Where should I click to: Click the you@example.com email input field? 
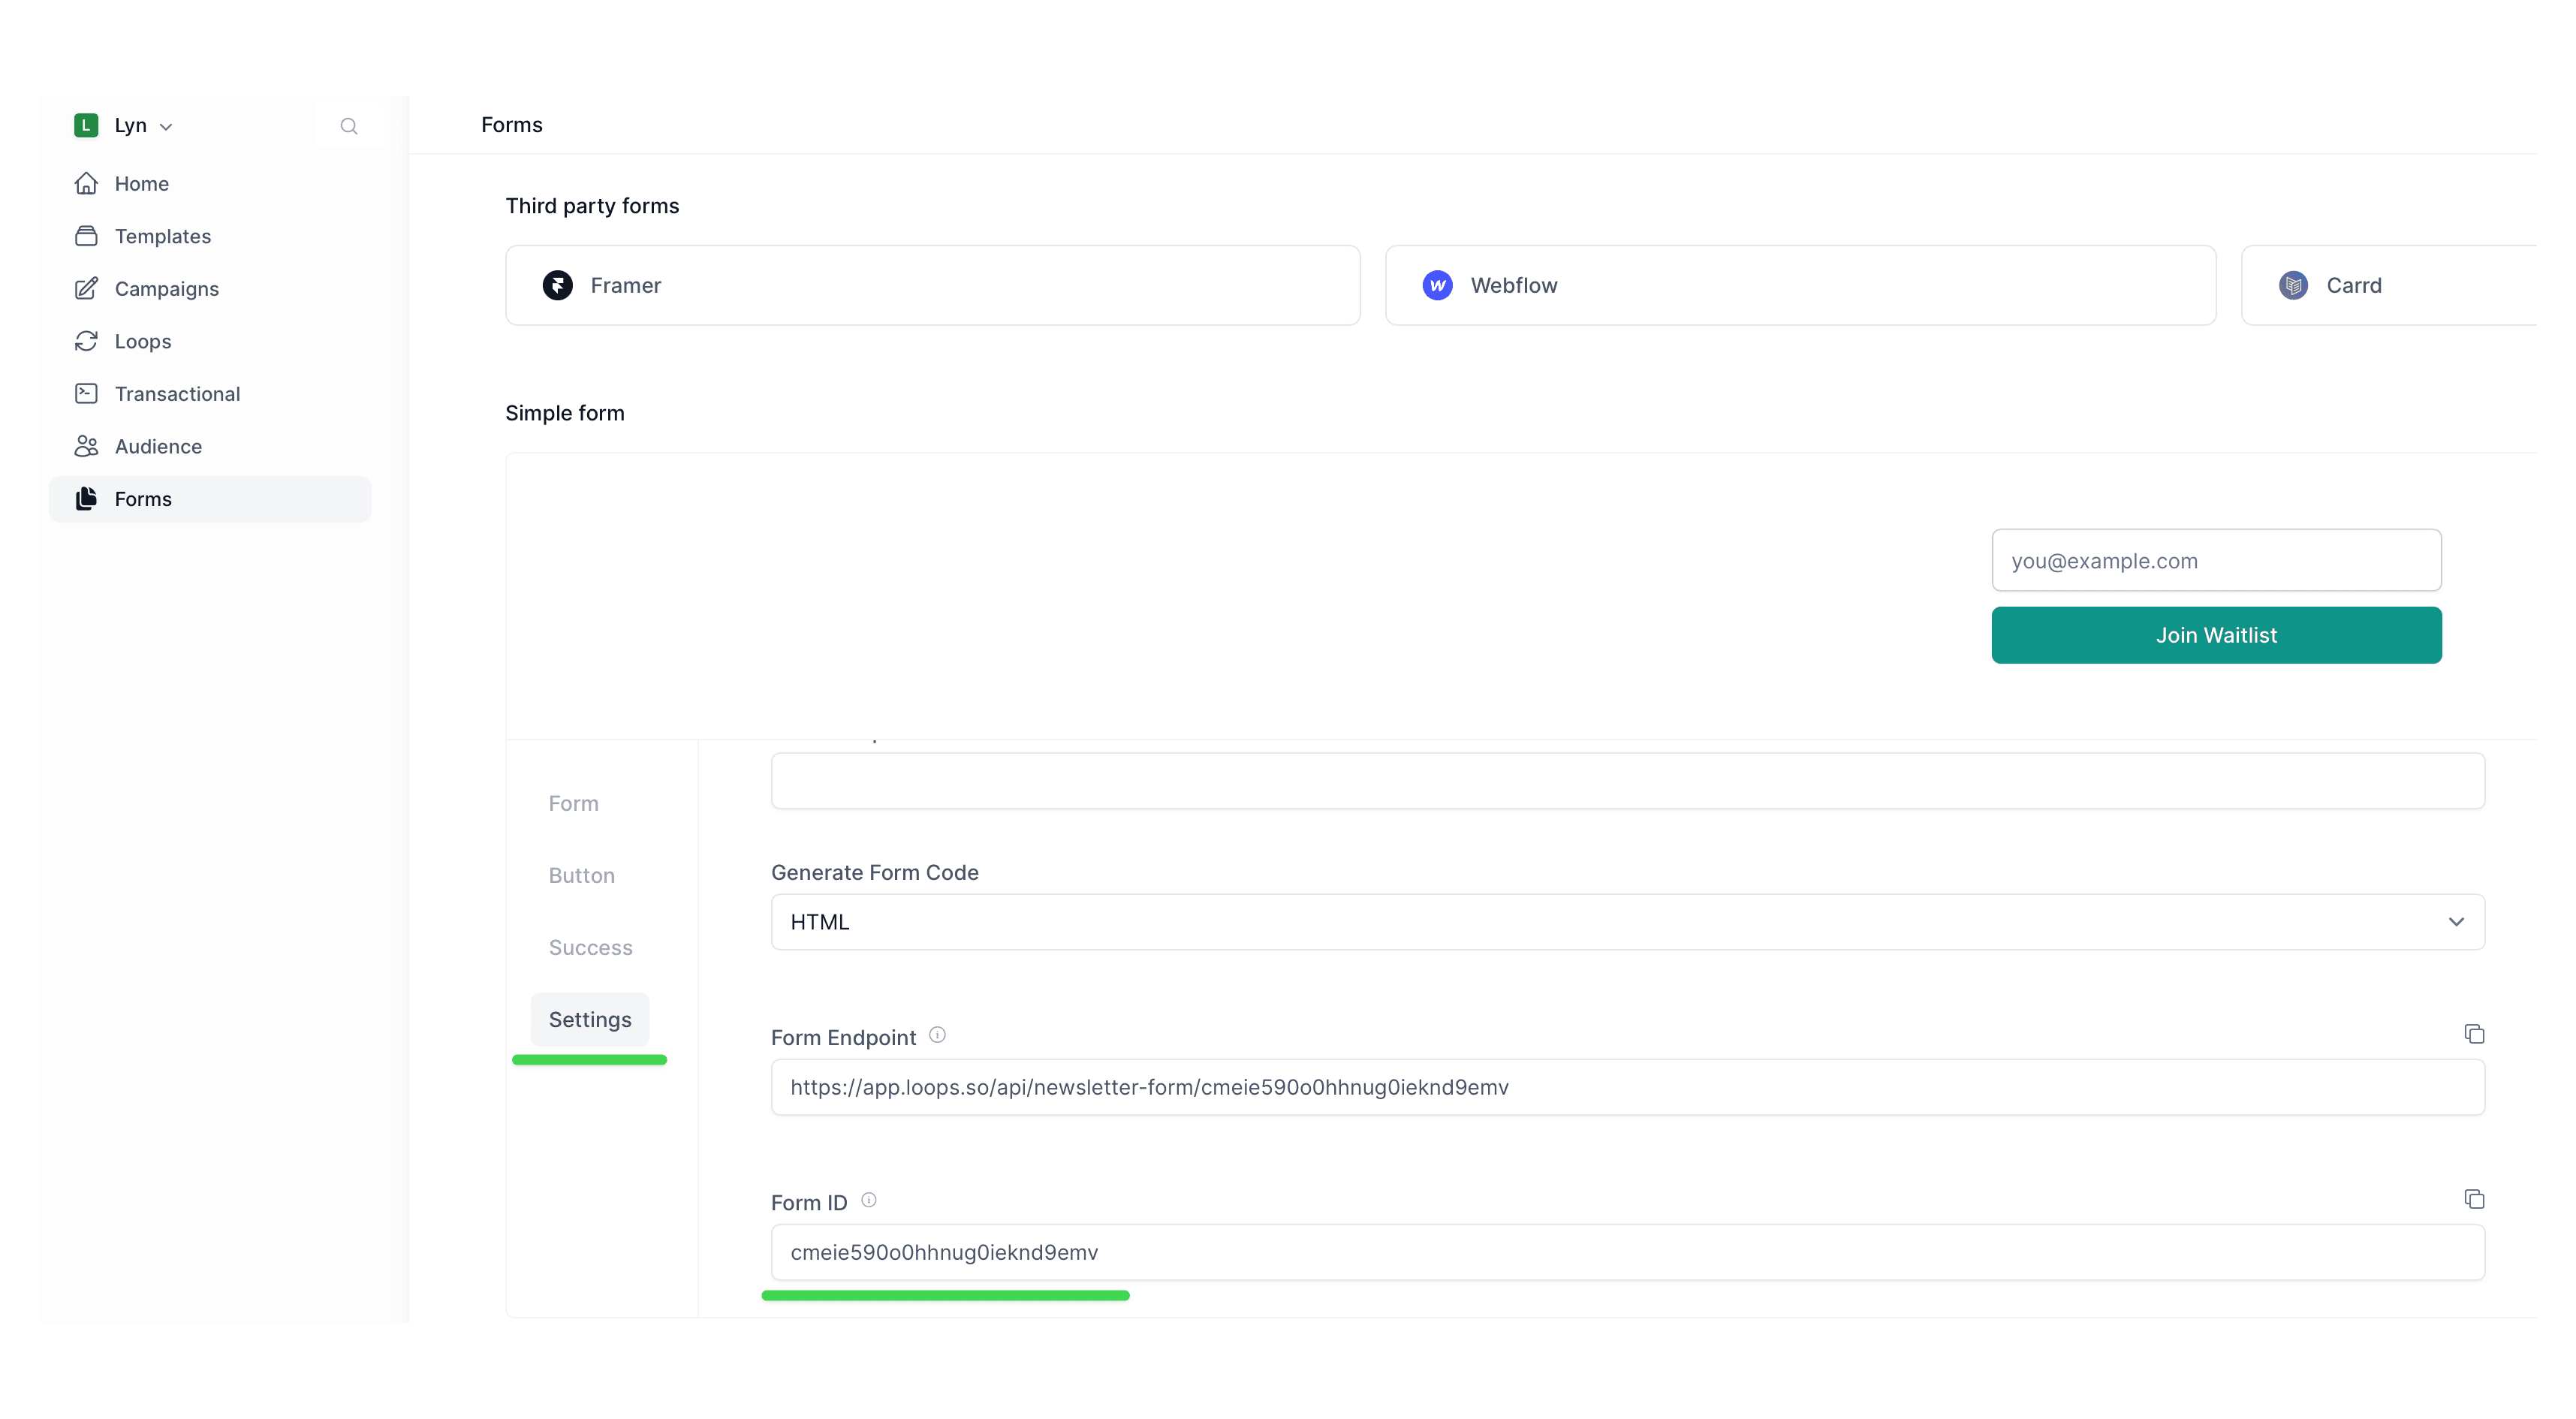tap(2215, 560)
